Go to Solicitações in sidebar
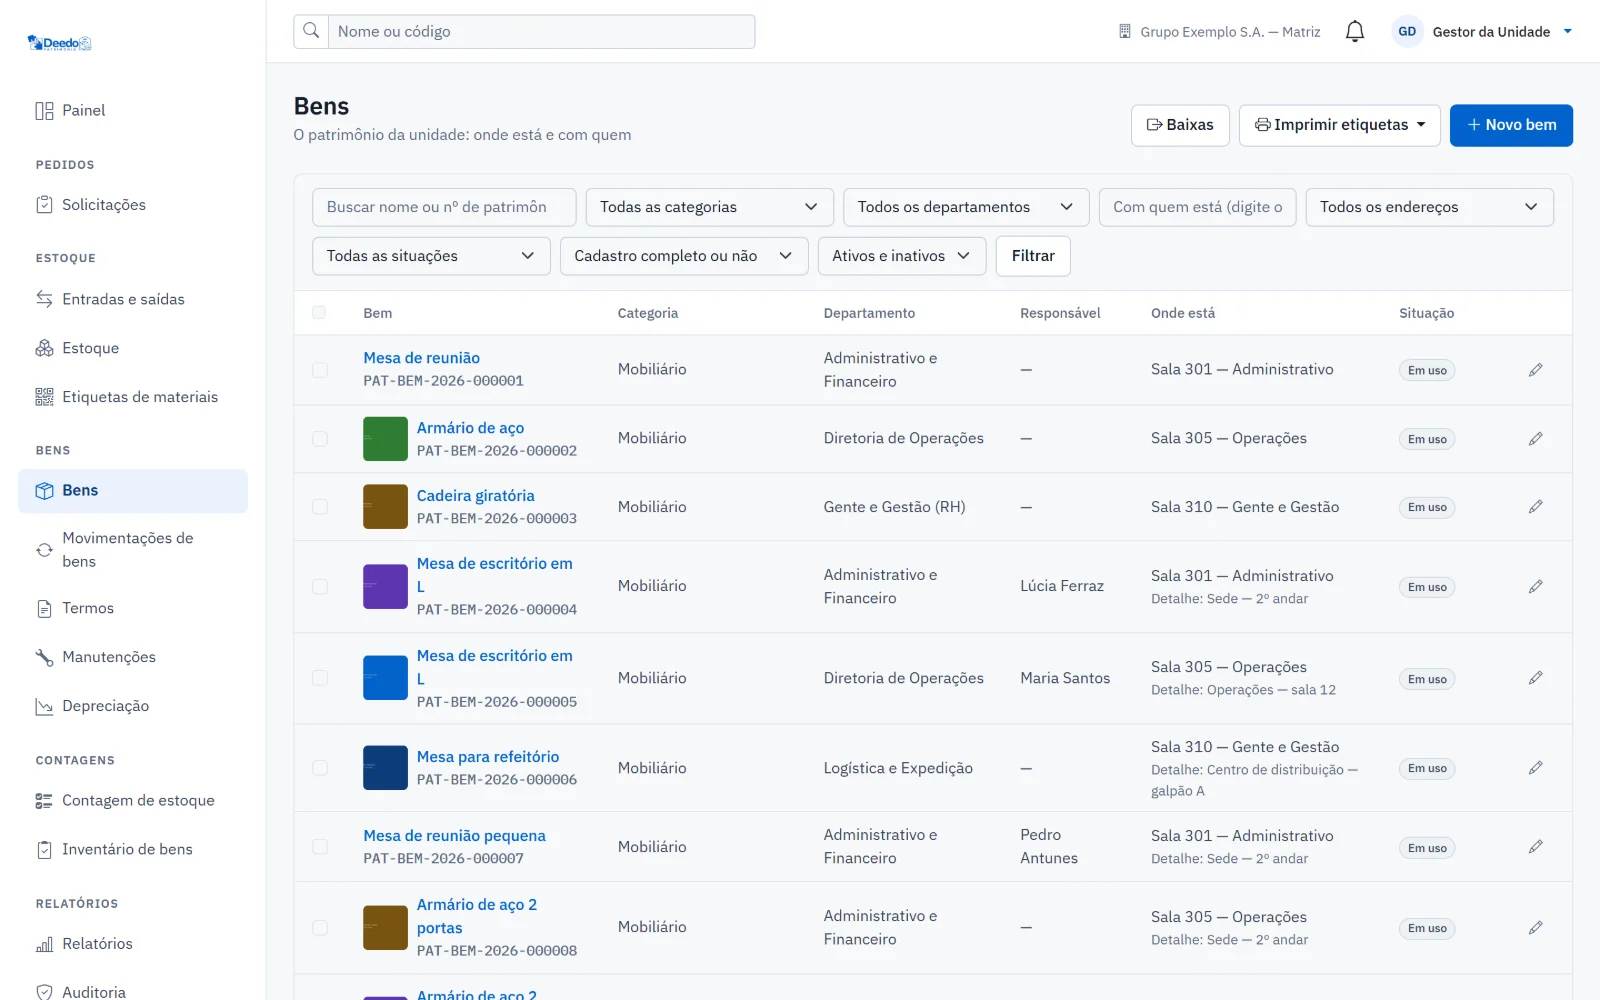The height and width of the screenshot is (1000, 1600). coord(132,205)
